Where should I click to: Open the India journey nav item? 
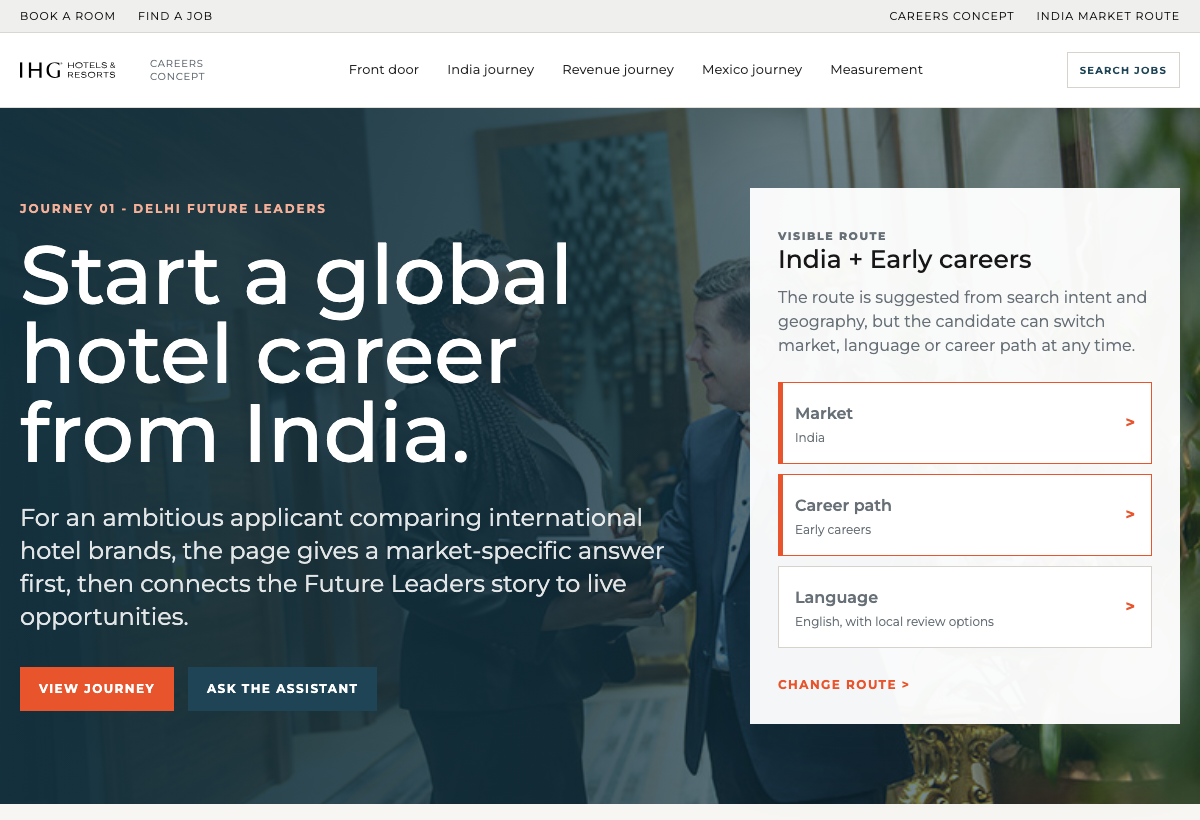[x=490, y=70]
